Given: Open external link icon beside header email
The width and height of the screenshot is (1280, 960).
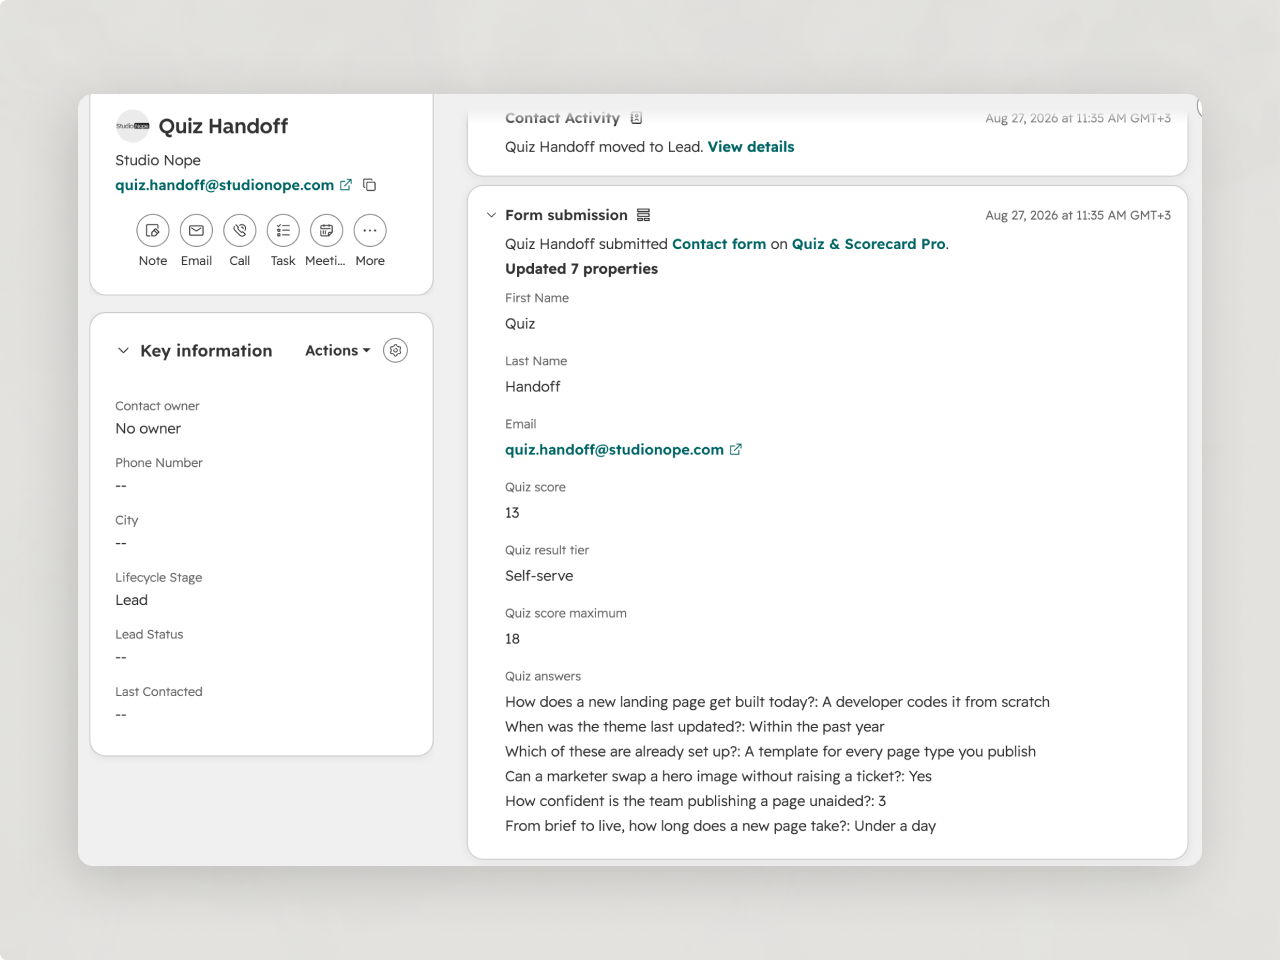Looking at the screenshot, I should point(346,185).
